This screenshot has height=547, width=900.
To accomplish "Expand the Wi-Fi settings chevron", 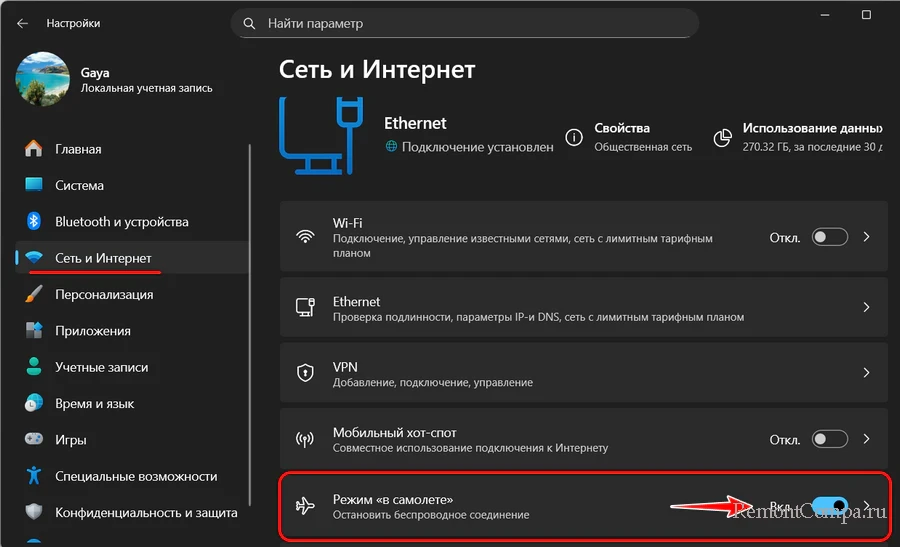I will [x=867, y=237].
